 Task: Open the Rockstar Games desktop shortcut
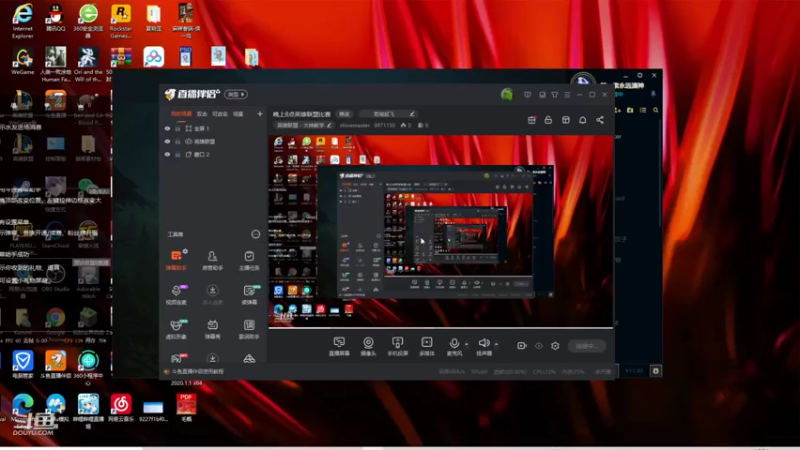pyautogui.click(x=121, y=21)
